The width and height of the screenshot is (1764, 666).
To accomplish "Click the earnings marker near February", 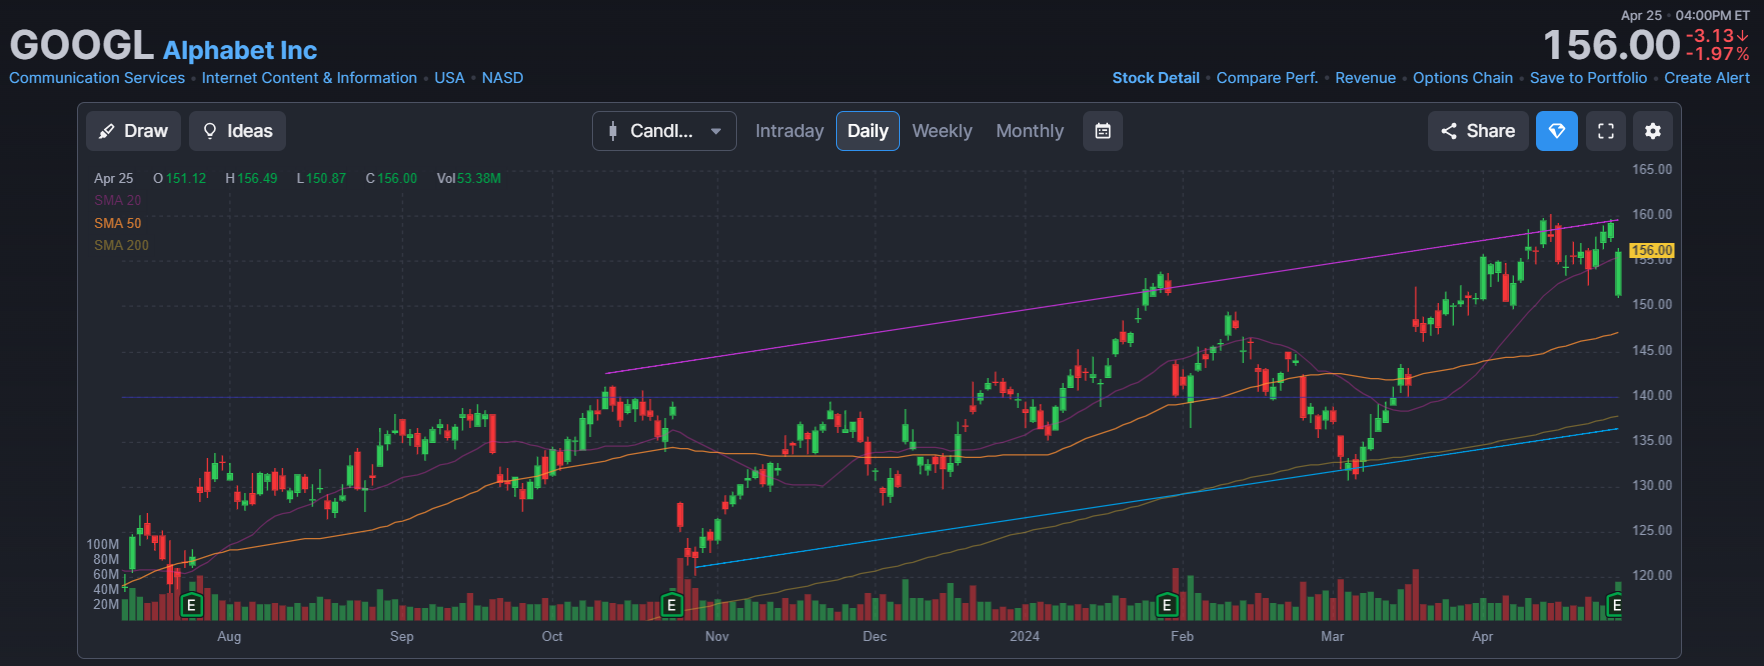I will coord(1166,605).
